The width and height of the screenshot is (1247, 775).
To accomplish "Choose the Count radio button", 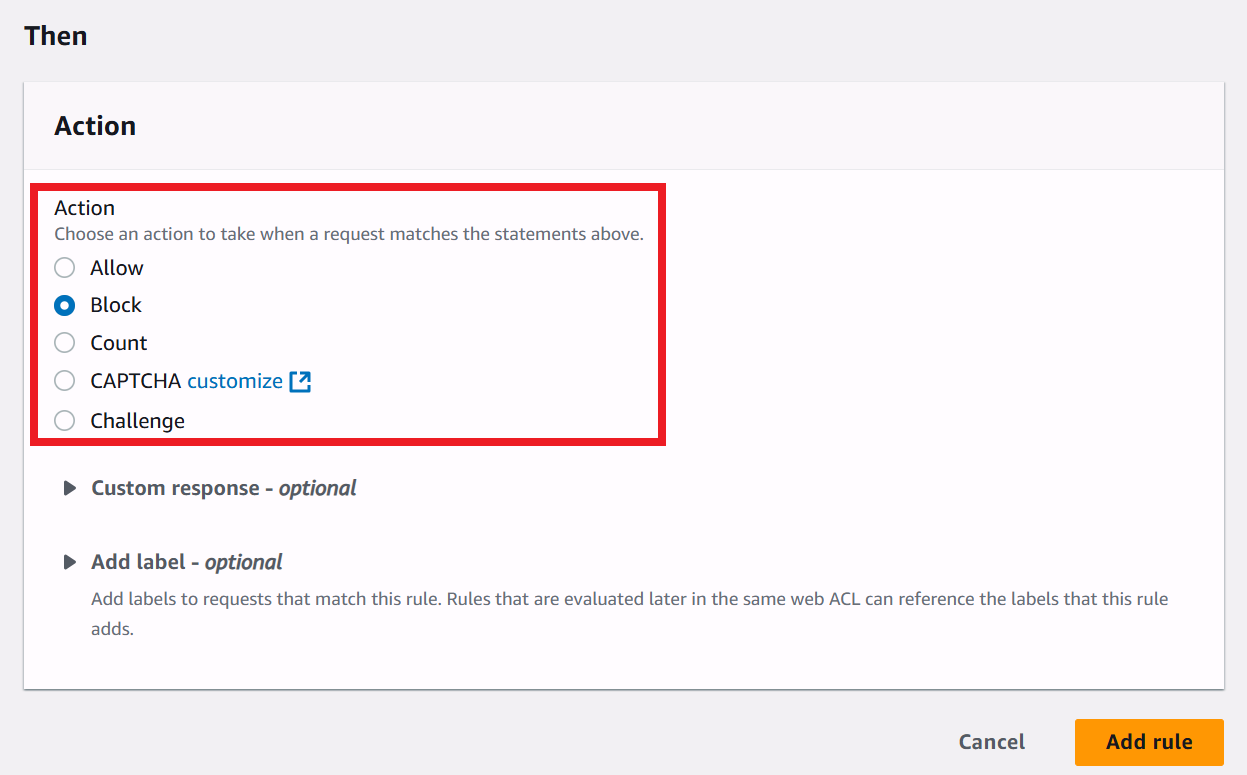I will pos(65,343).
